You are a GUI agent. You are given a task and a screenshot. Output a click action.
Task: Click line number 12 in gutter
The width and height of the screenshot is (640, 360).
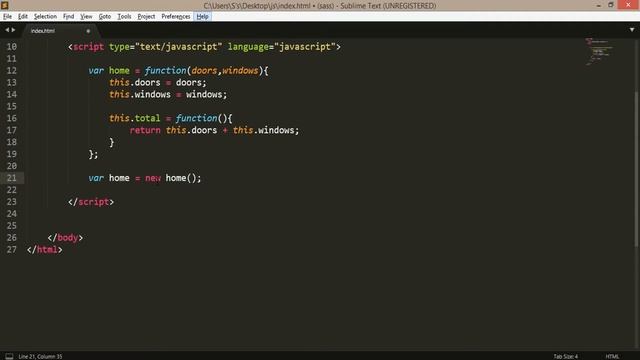point(11,71)
